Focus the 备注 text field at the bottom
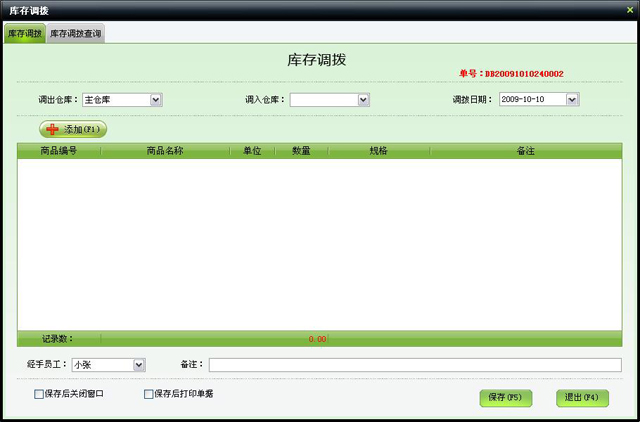This screenshot has height=422, width=640. tap(414, 365)
